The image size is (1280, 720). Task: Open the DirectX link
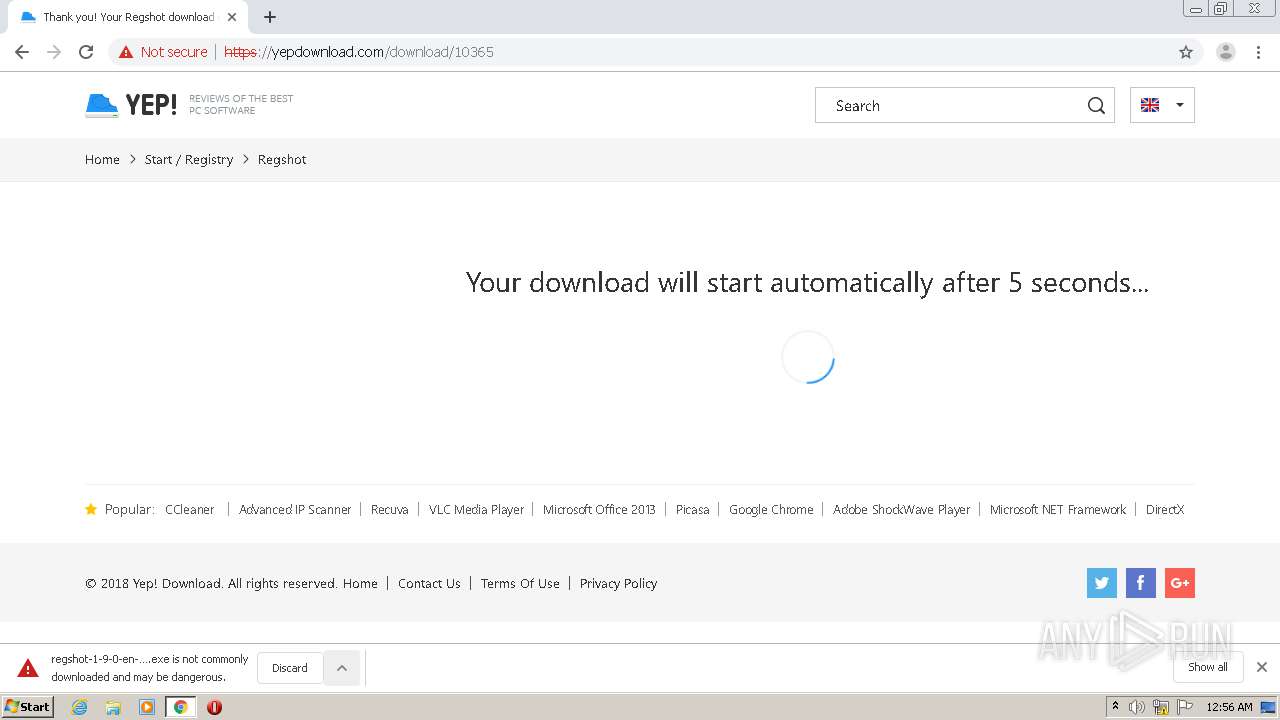tap(1165, 510)
